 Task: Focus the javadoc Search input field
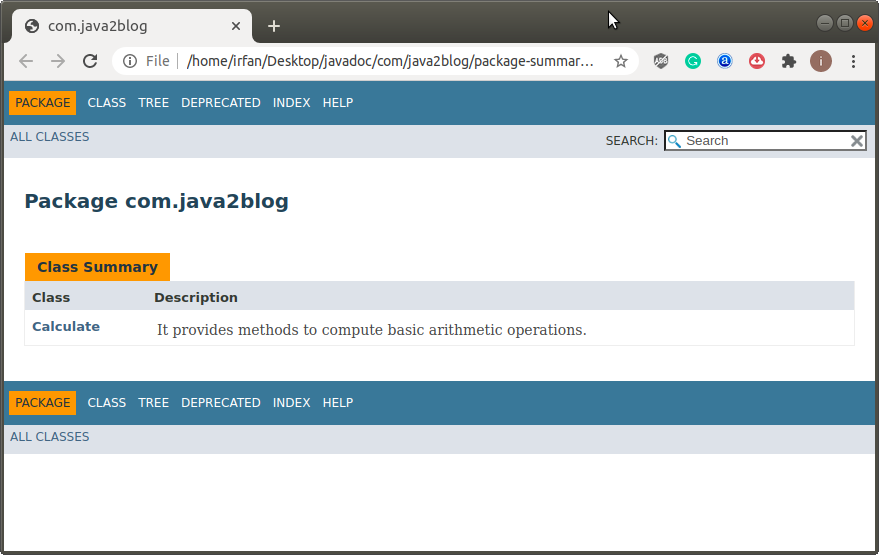pos(765,141)
